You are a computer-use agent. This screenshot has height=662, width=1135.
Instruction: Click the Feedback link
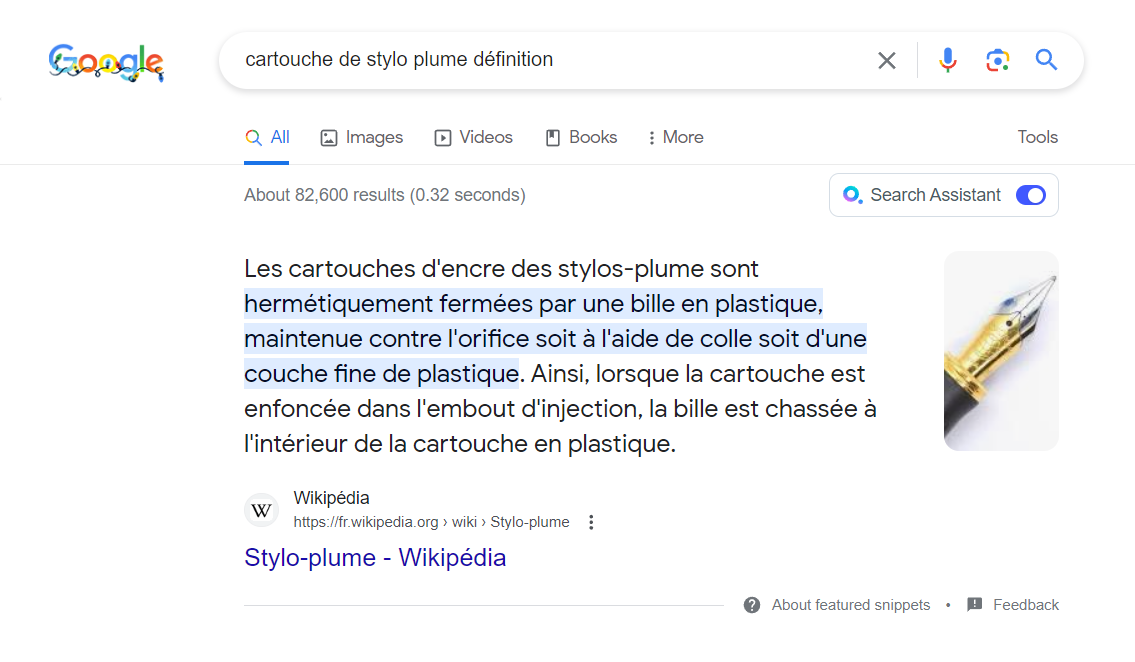[1026, 605]
